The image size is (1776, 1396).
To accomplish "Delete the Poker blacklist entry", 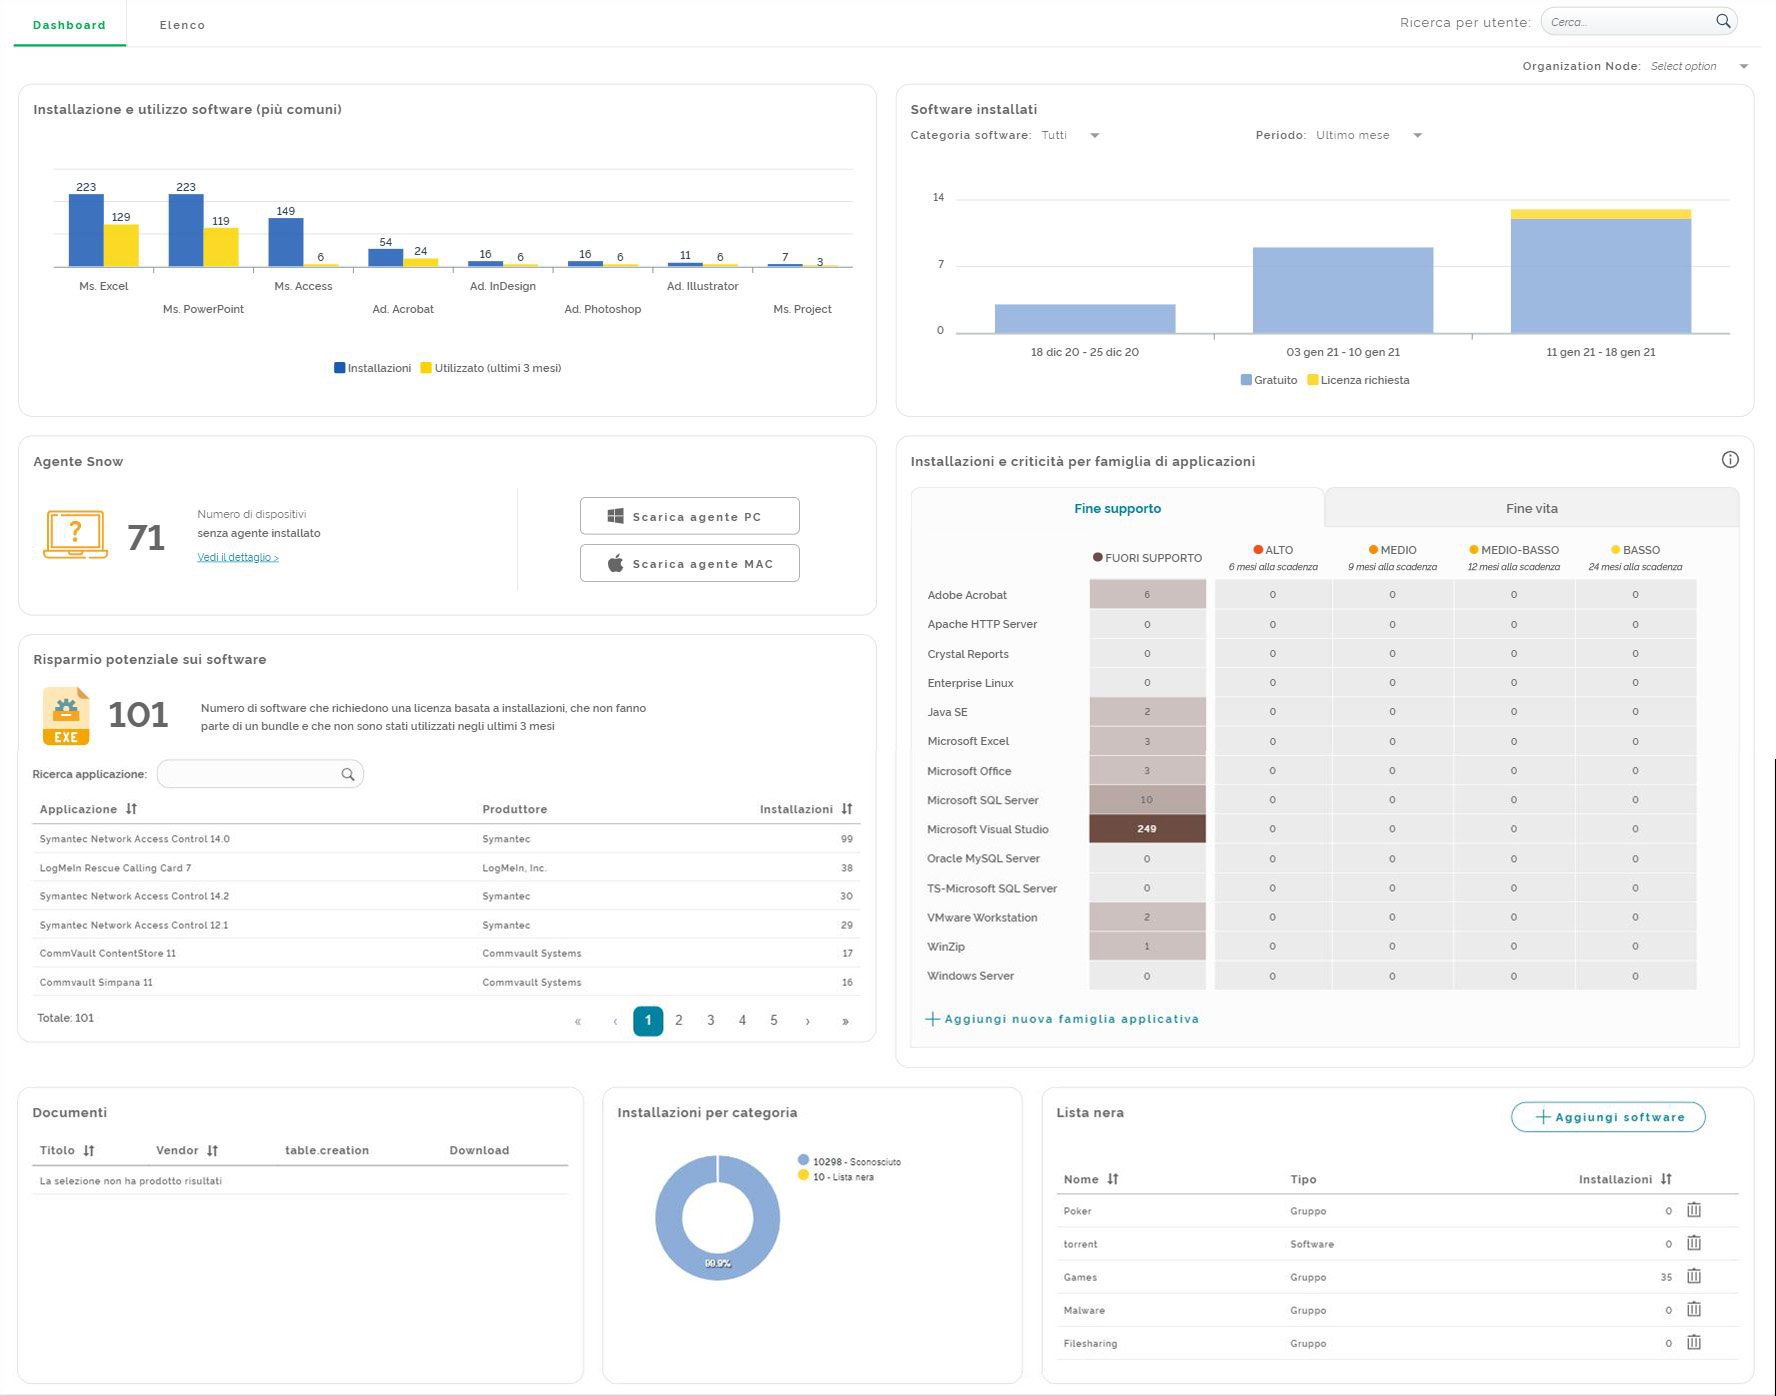I will point(1694,1210).
